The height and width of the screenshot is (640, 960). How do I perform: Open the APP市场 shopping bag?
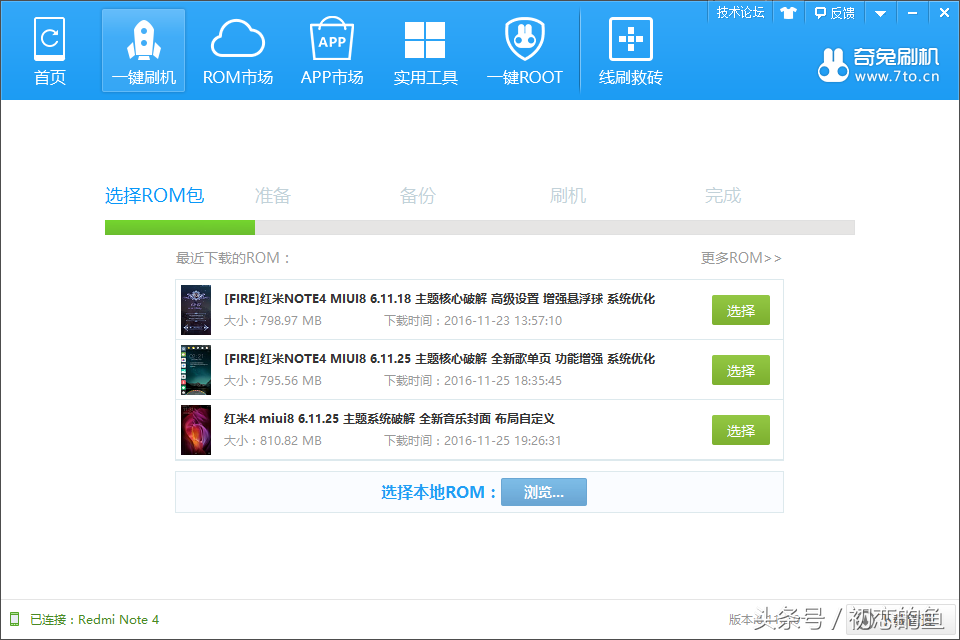332,51
